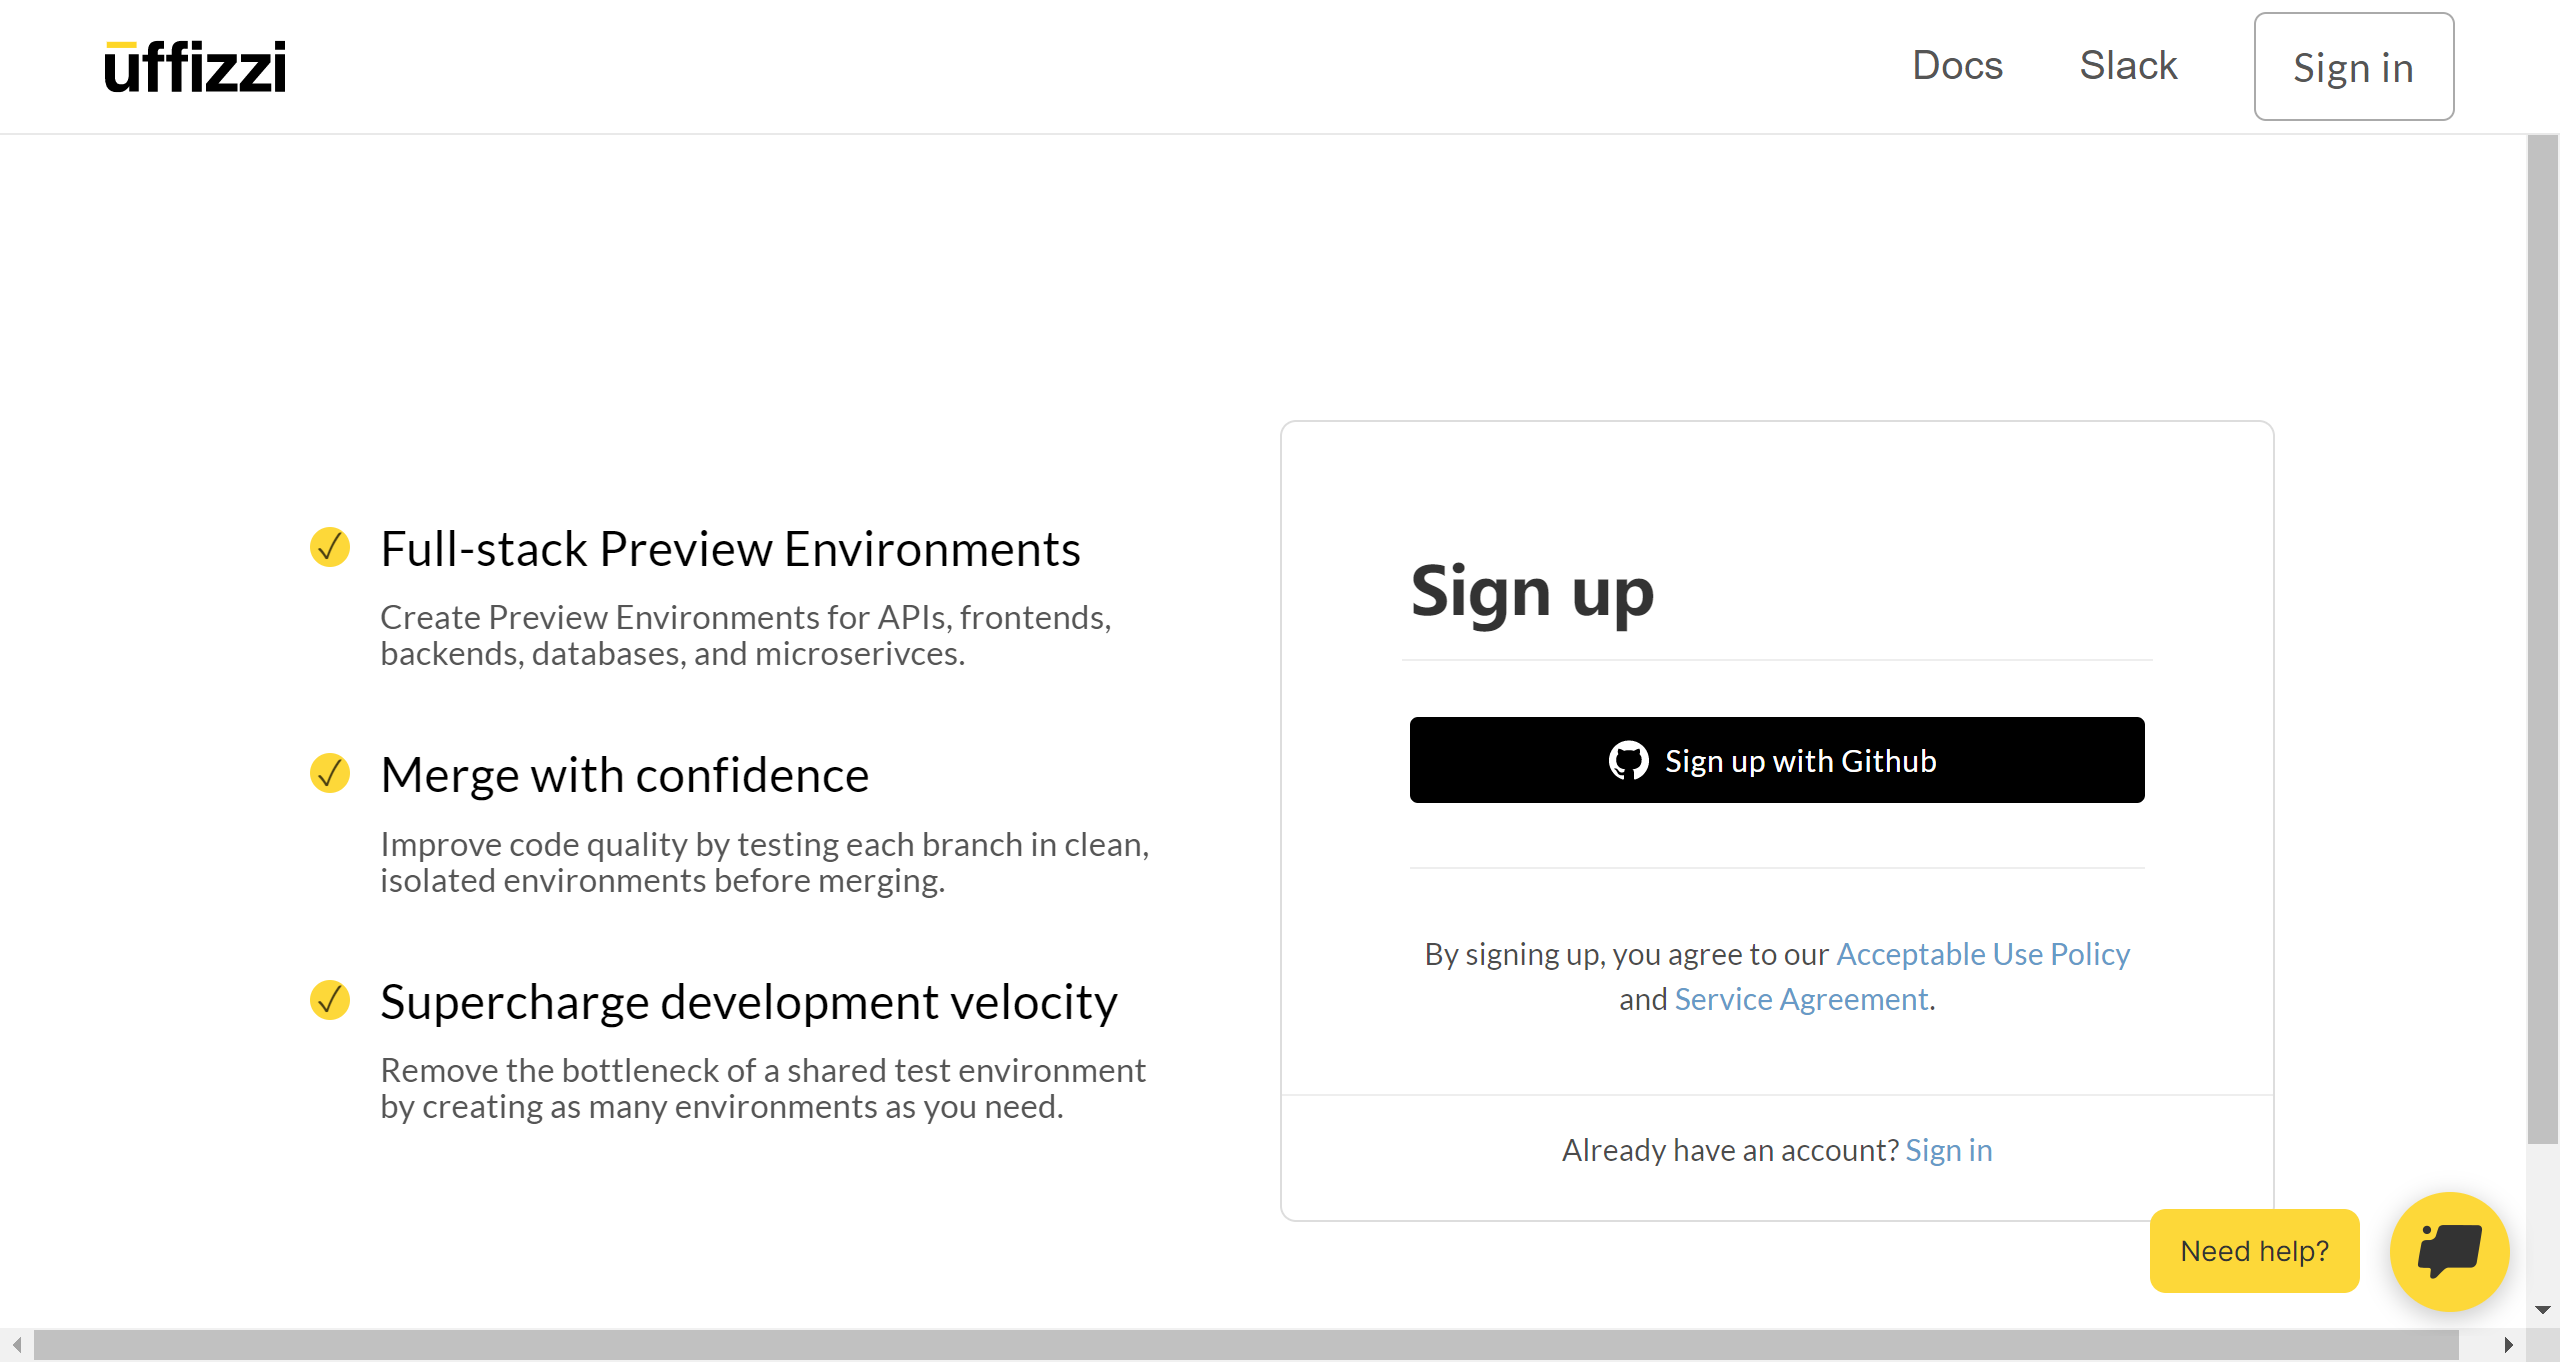Open the Docs menu item

point(1957,66)
